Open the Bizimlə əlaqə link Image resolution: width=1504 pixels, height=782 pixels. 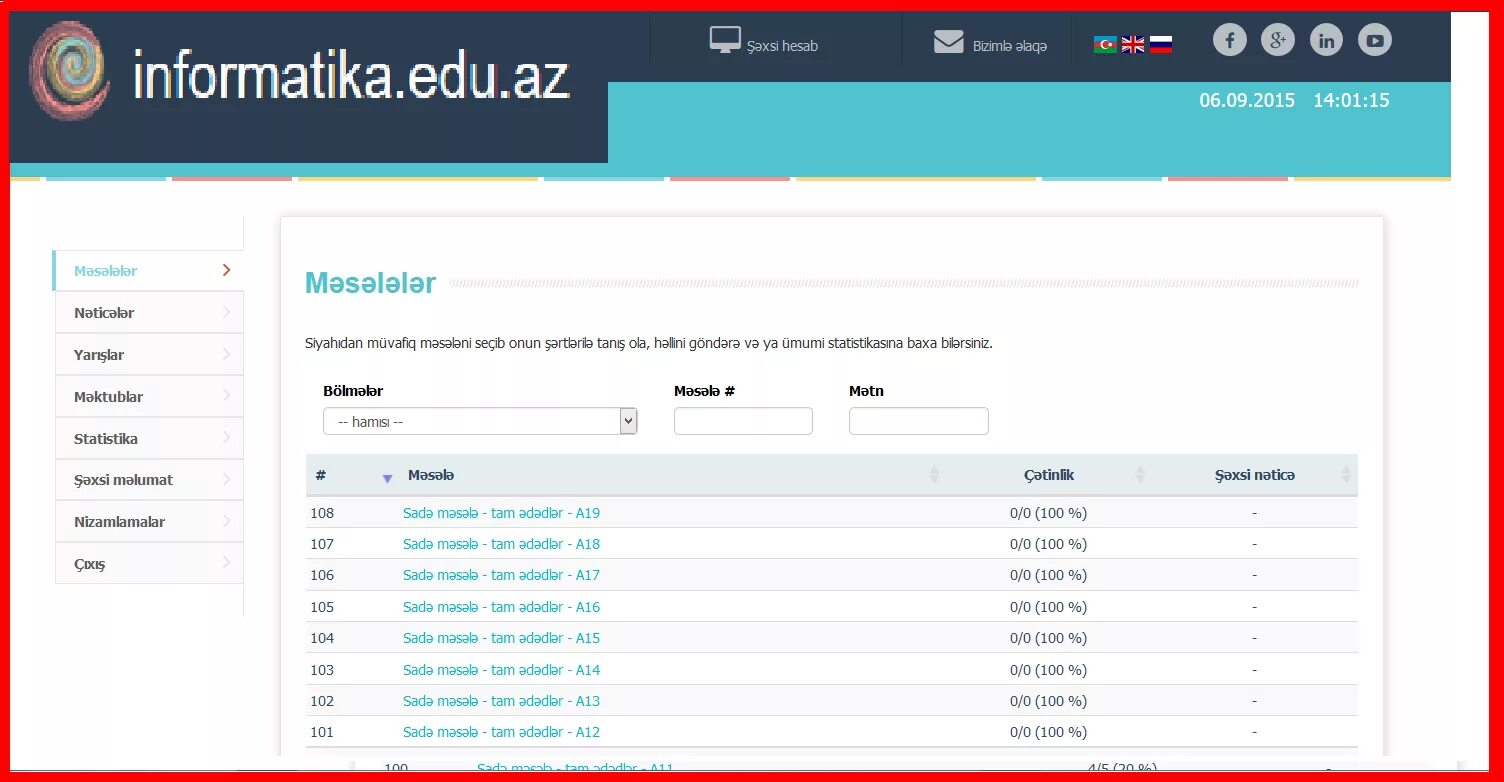click(1010, 46)
